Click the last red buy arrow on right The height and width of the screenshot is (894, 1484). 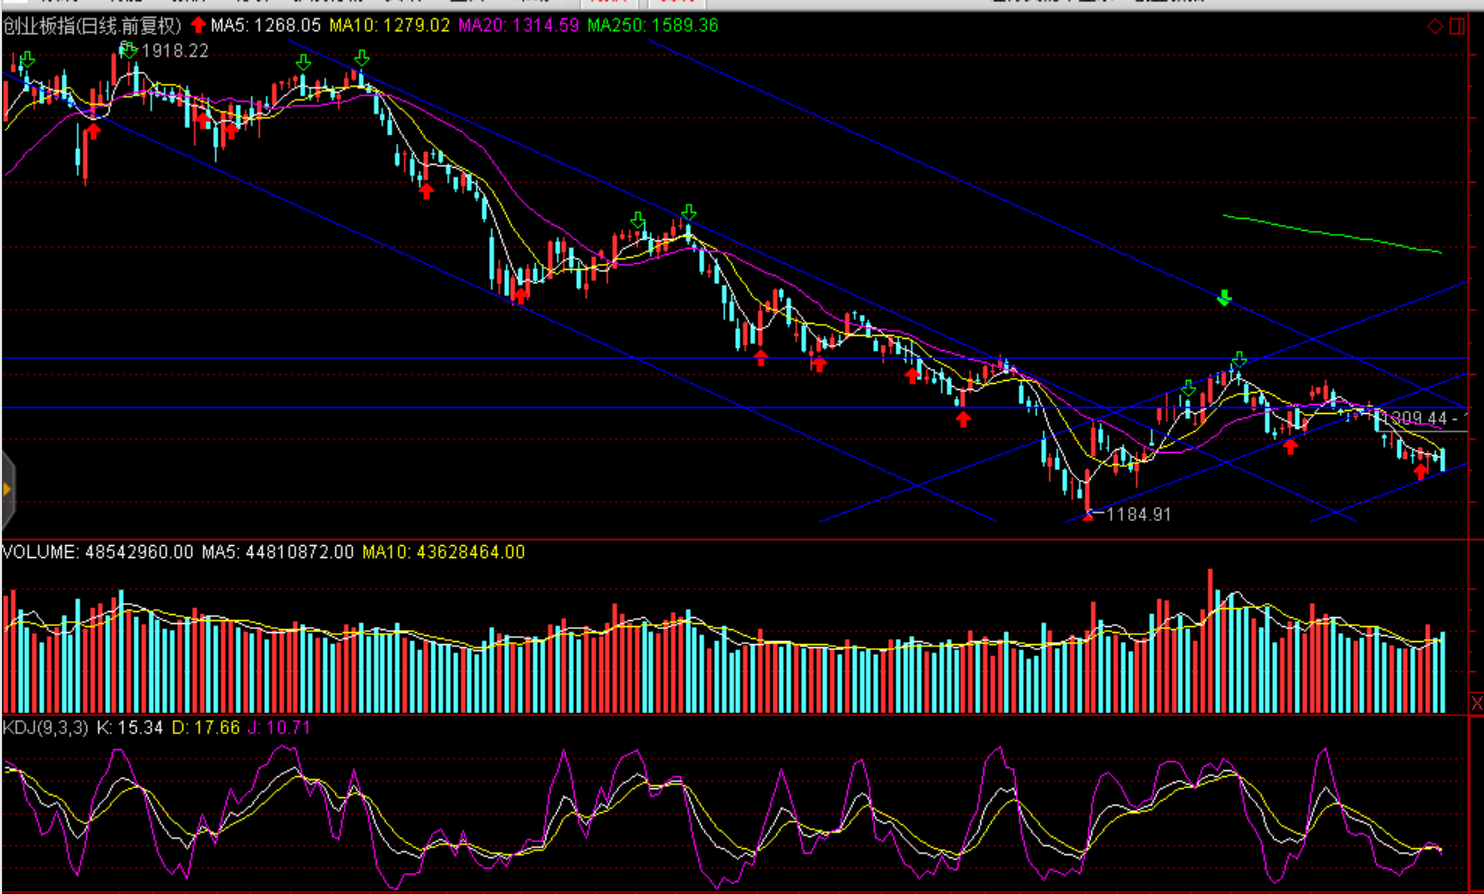[1421, 471]
